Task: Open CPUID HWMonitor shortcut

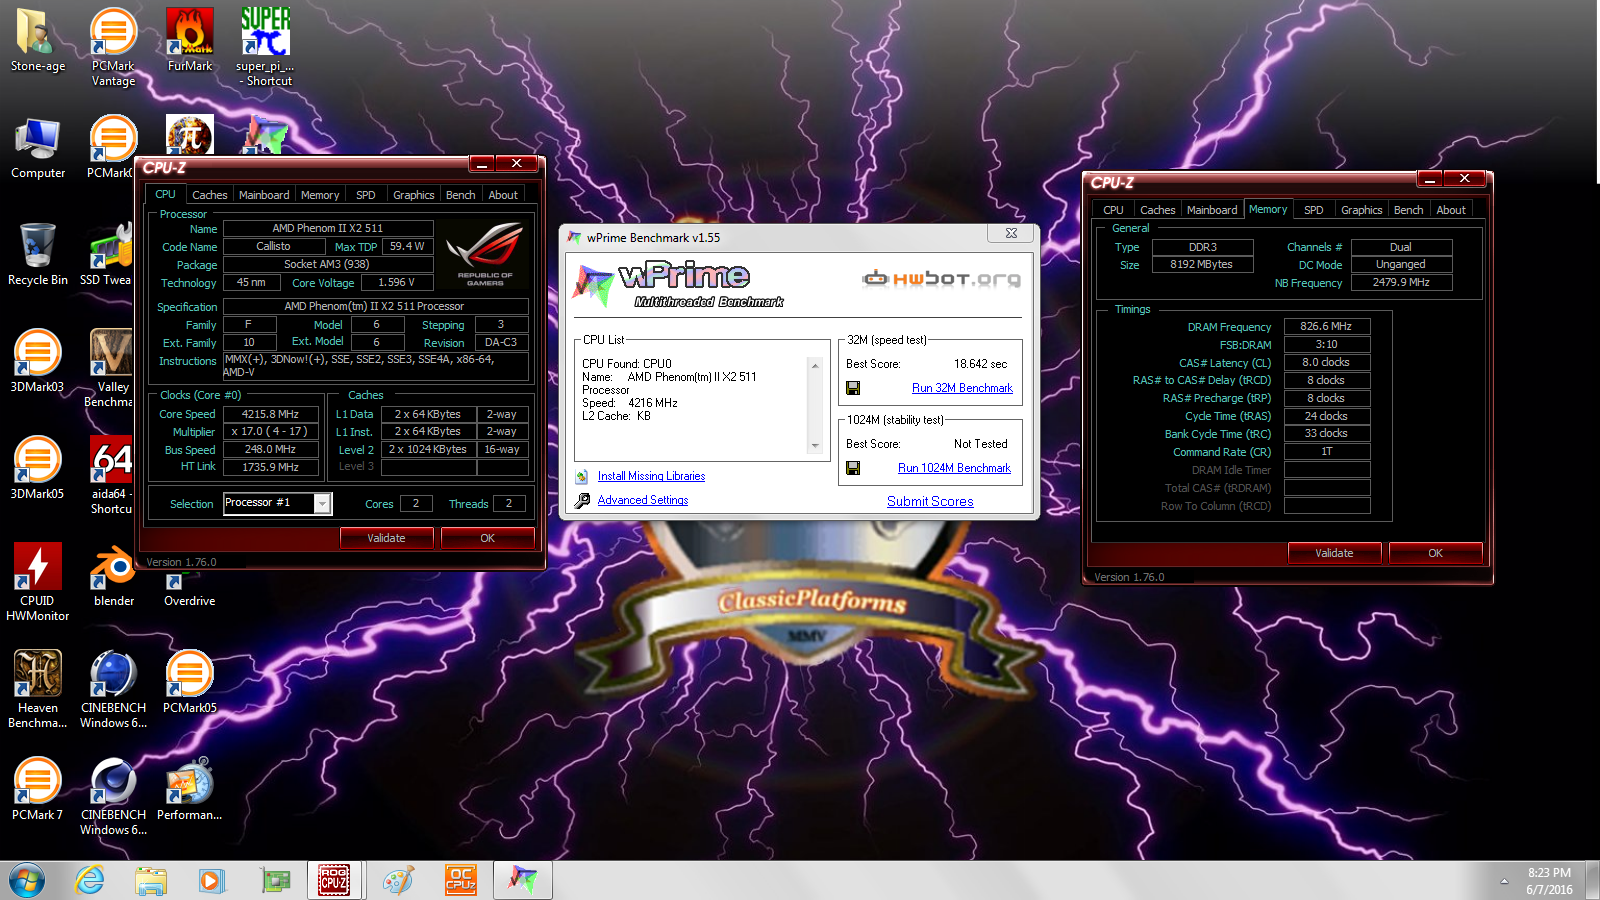Action: [x=37, y=582]
